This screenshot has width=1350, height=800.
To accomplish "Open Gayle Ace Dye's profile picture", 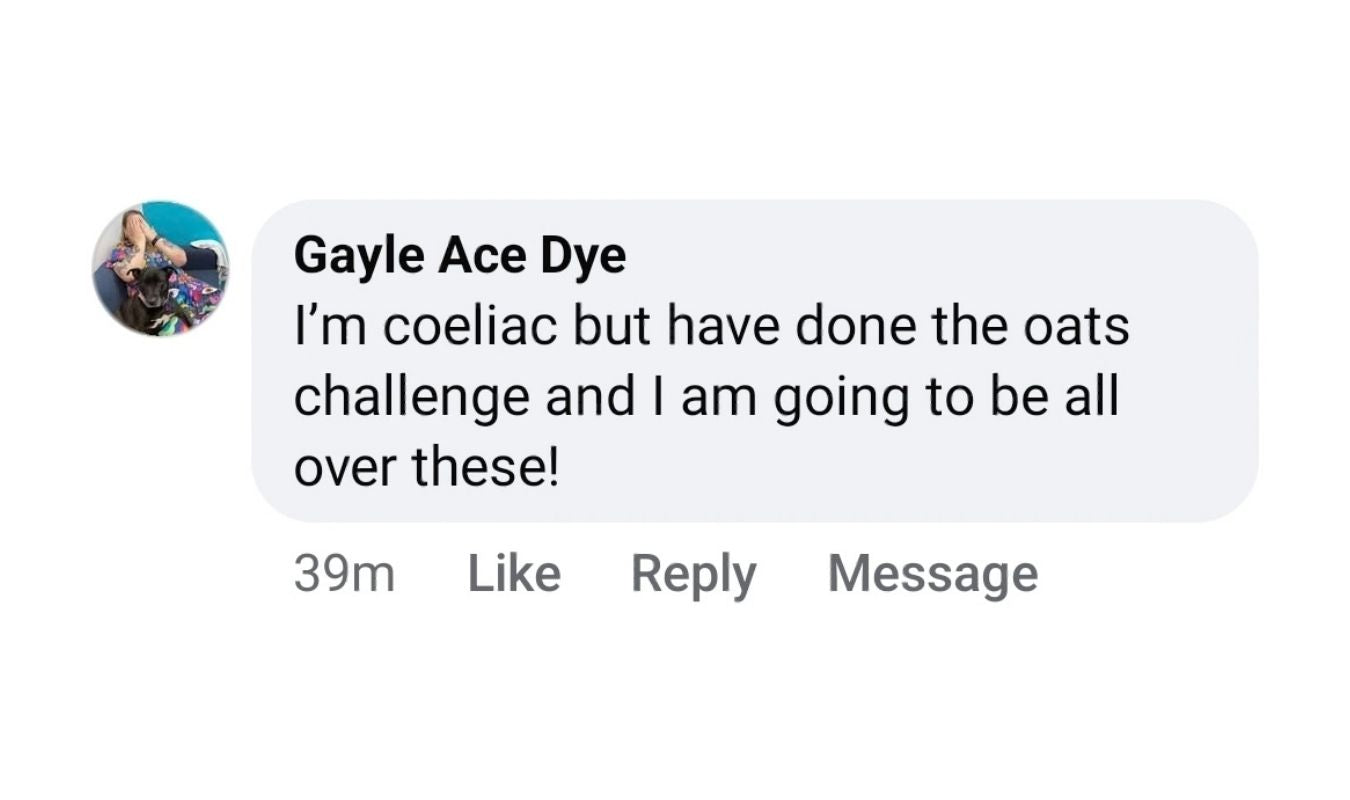I will pyautogui.click(x=160, y=268).
